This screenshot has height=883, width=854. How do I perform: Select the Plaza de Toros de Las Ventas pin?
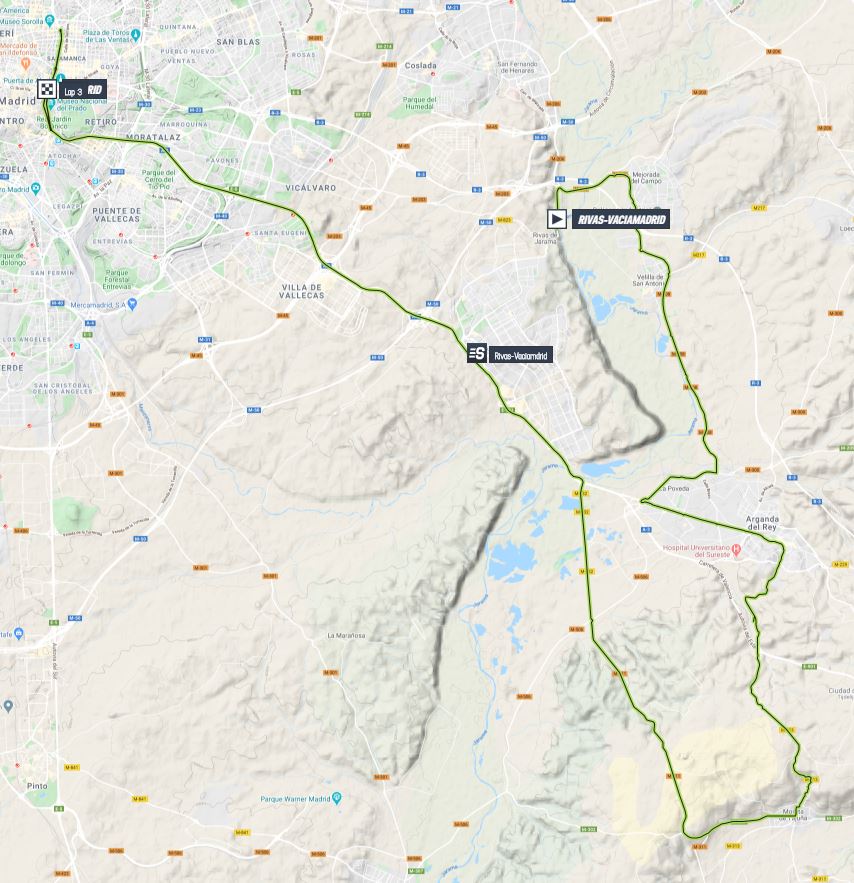coord(135,35)
